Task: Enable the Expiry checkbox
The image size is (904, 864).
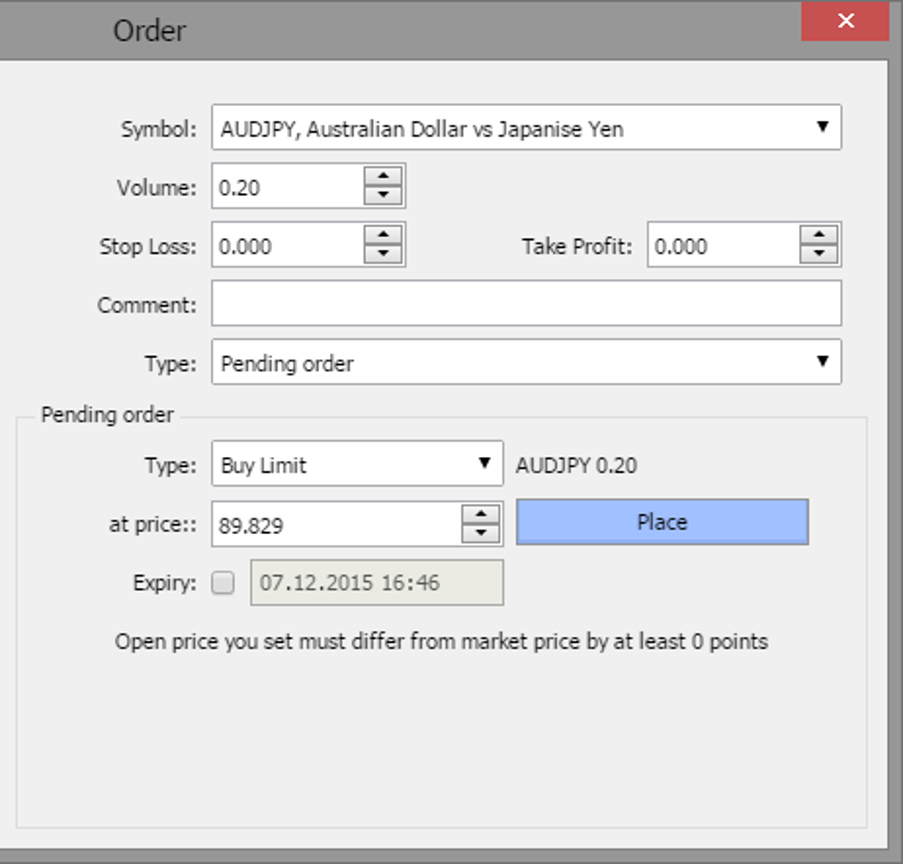Action: [224, 583]
